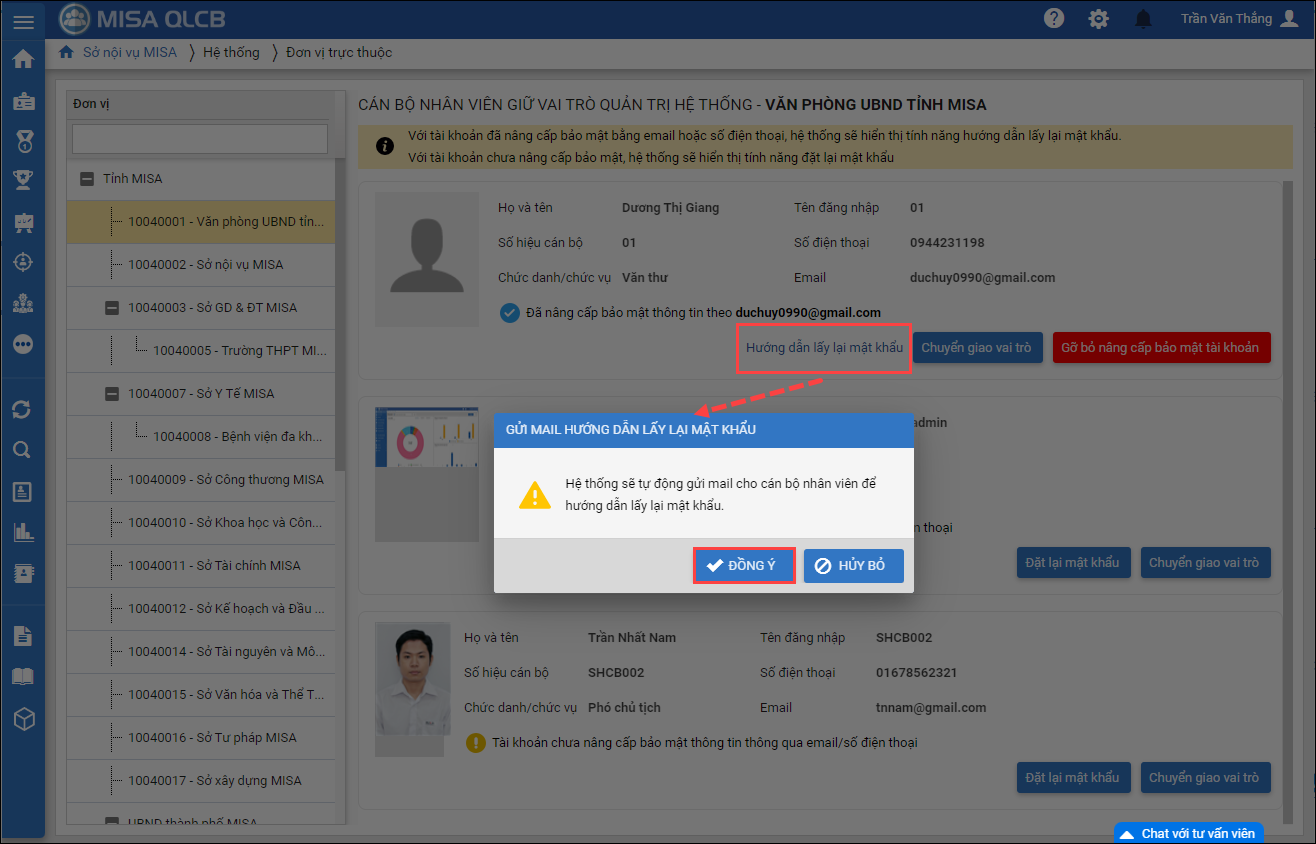Open the Trần Văn Thắng user menu
1316x844 pixels.
pos(1238,19)
